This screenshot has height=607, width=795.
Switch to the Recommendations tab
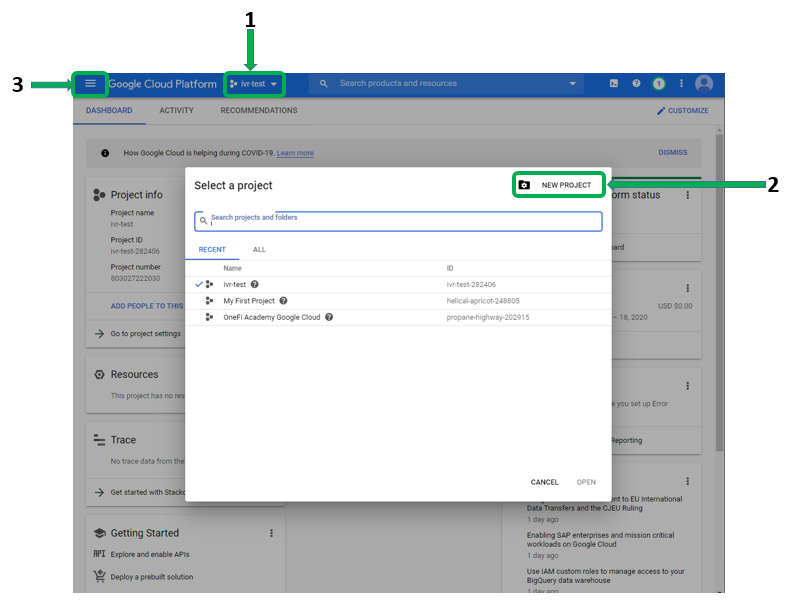tap(259, 111)
